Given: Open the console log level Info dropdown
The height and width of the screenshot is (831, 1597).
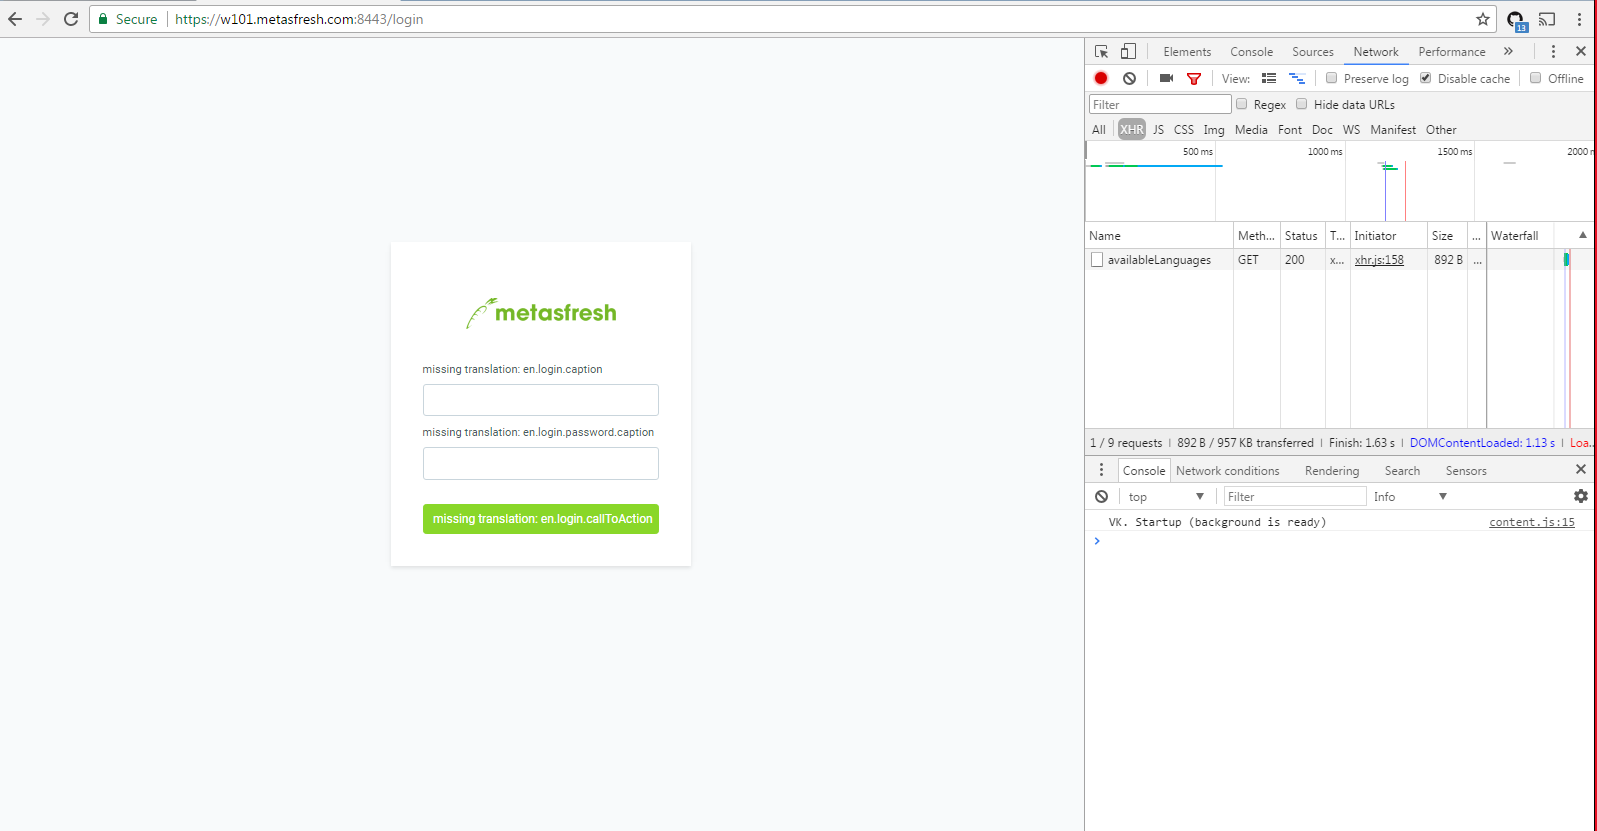Looking at the screenshot, I should click(1410, 496).
